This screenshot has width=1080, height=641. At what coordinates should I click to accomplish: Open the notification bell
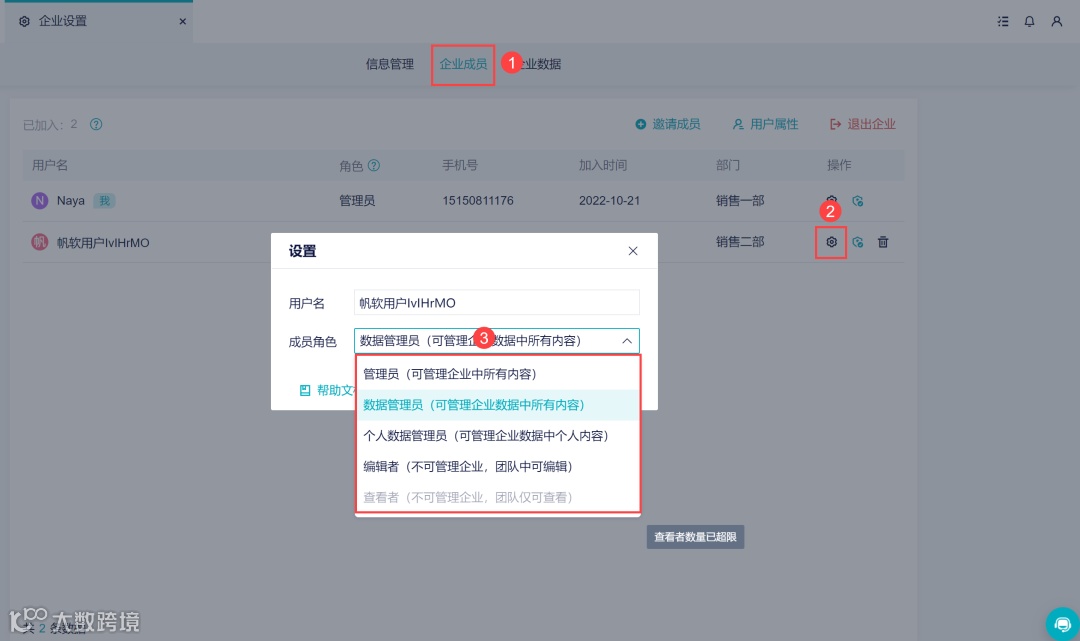click(1028, 21)
